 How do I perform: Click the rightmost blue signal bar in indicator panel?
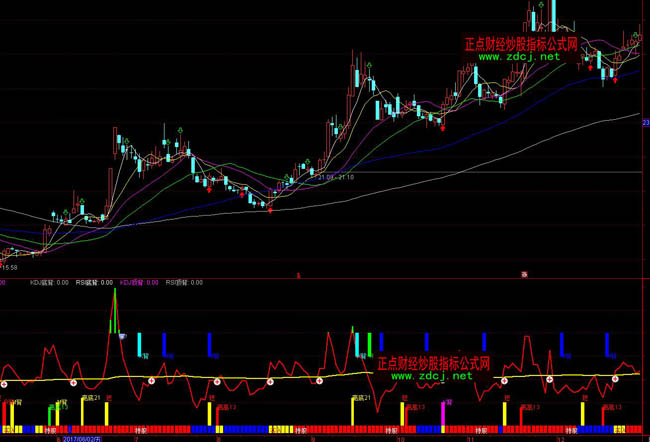click(x=608, y=344)
